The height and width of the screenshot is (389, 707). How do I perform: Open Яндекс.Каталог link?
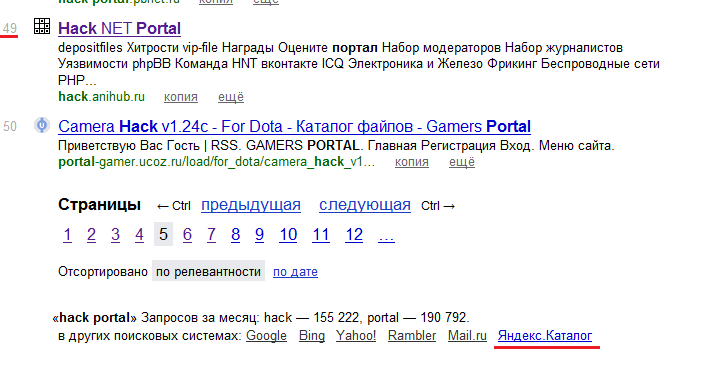point(545,336)
